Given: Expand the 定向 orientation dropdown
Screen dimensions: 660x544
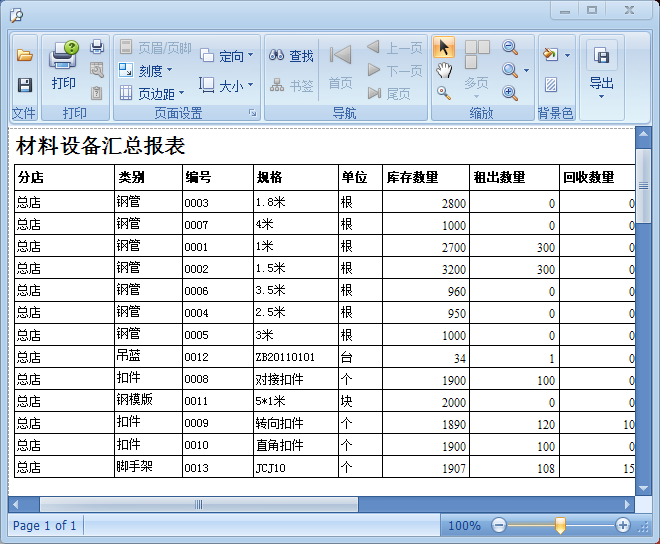Looking at the screenshot, I should pos(227,56).
